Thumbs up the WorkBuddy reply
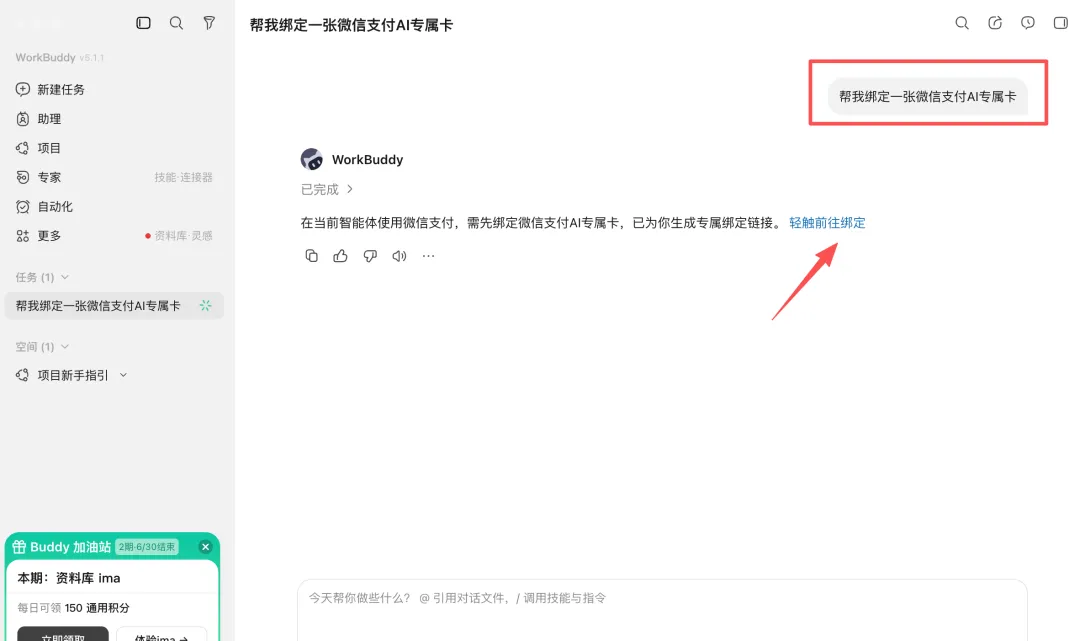This screenshot has height=641, width=1080. pyautogui.click(x=340, y=256)
